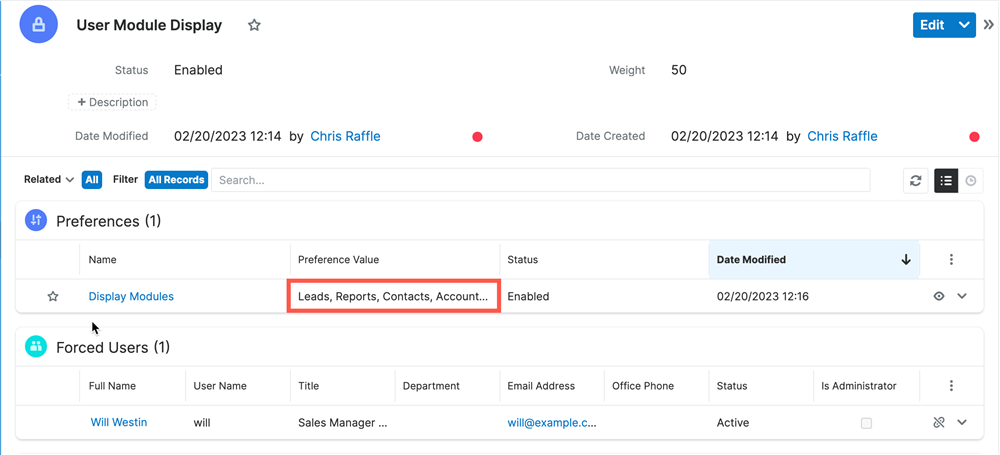This screenshot has height=455, width=1000.
Task: Preview the Display Modules row with eye icon
Action: coord(938,297)
